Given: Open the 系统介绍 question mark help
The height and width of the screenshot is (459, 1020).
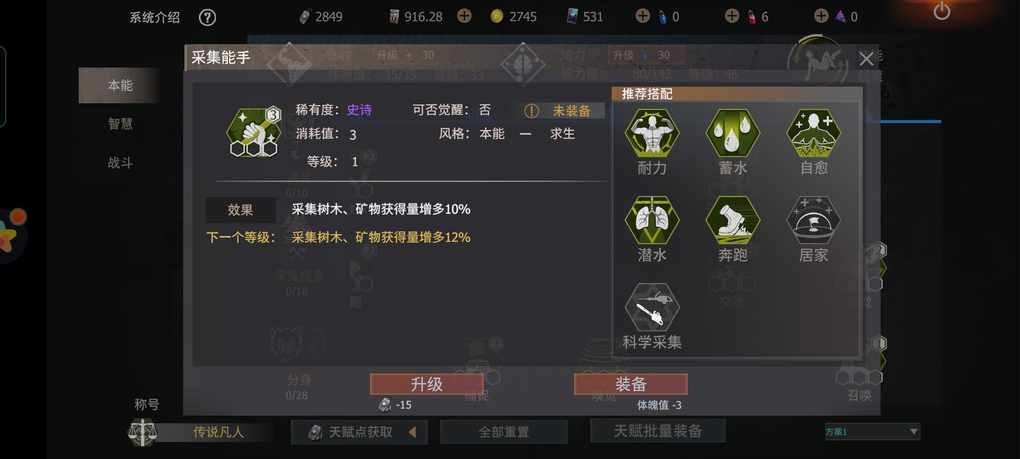Looking at the screenshot, I should pos(207,18).
